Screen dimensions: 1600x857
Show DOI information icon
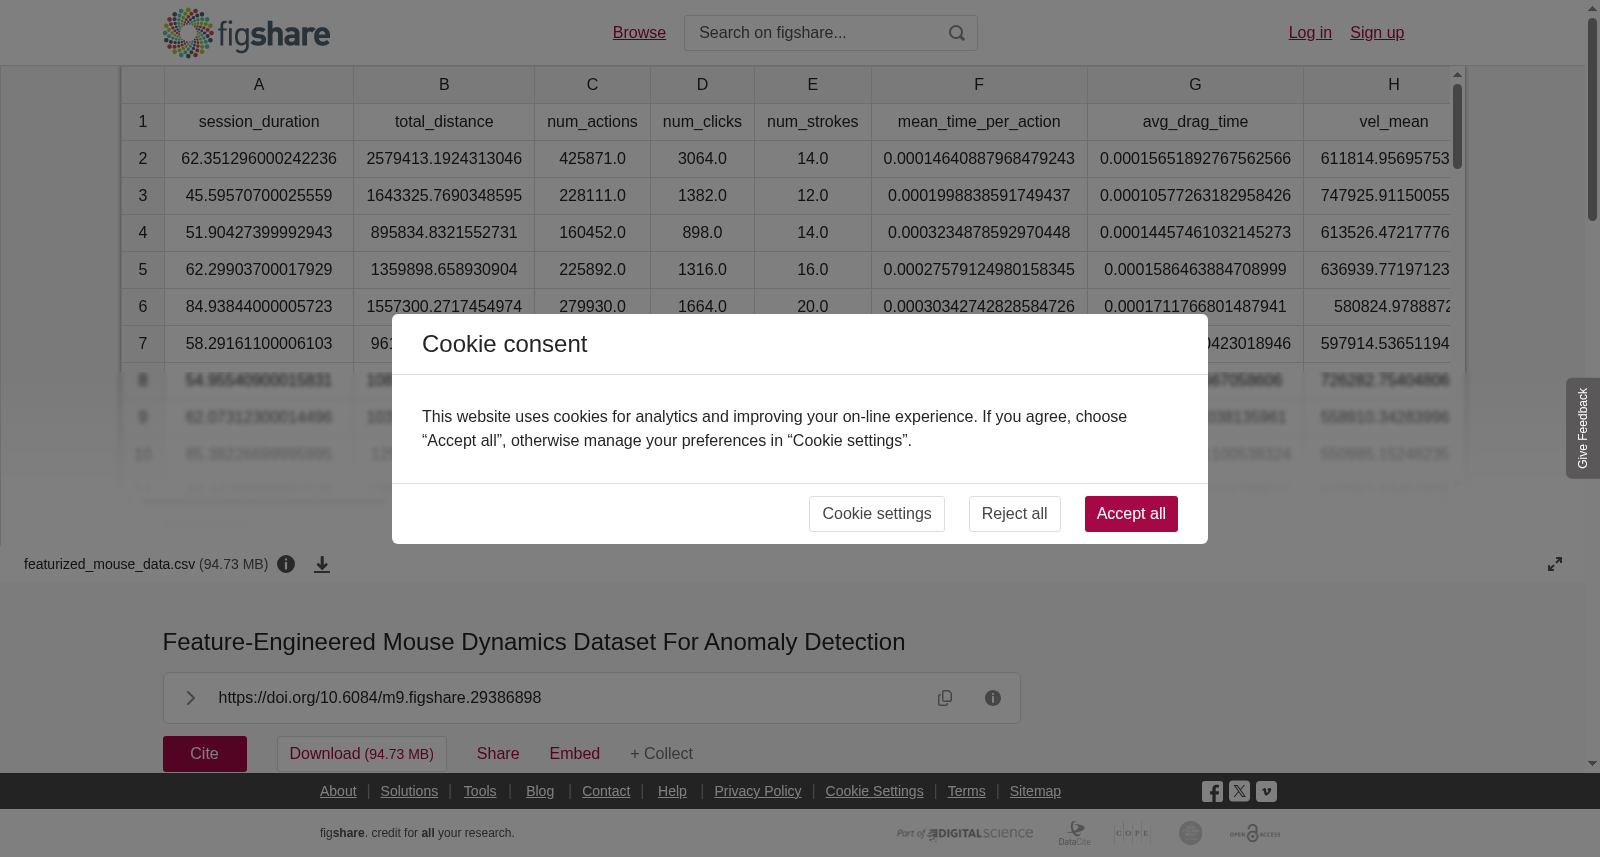click(x=993, y=698)
